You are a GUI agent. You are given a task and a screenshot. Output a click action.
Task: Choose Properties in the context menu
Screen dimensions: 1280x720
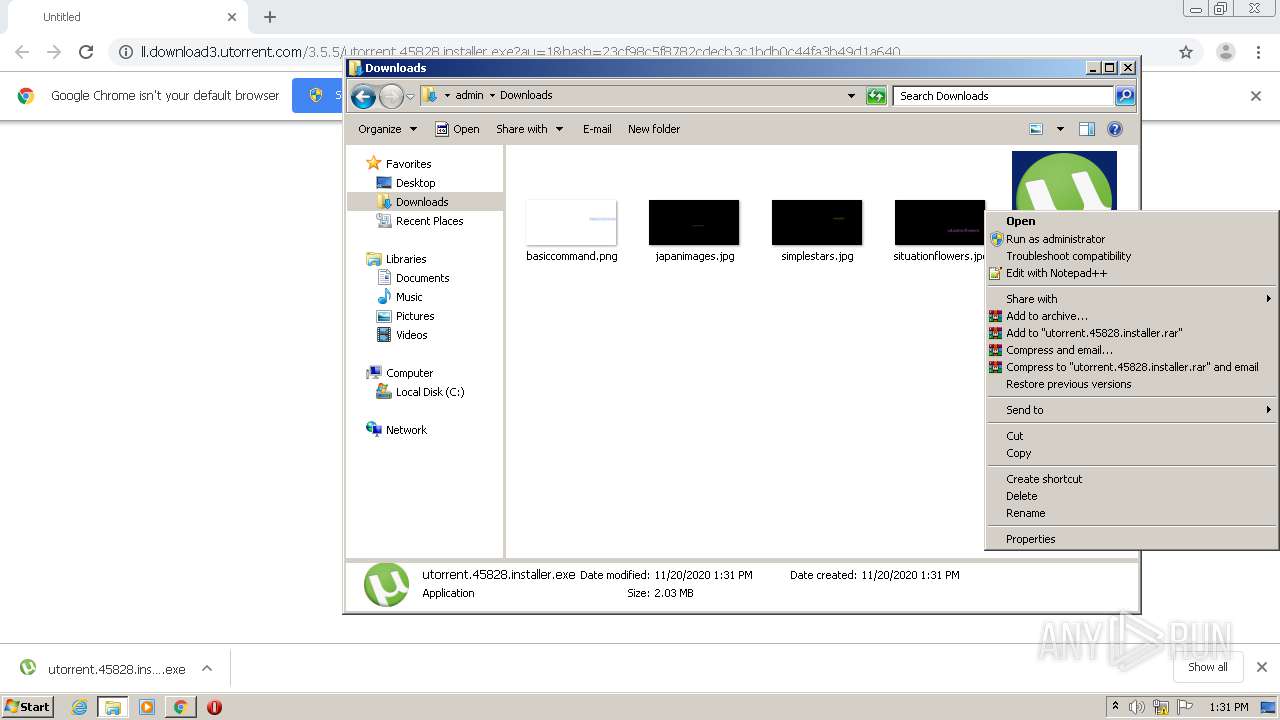tap(1131, 539)
